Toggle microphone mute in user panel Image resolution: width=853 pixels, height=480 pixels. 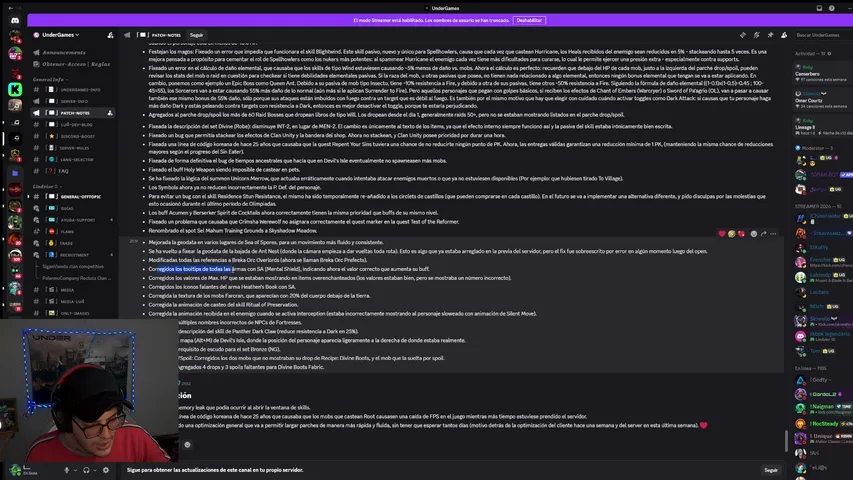66,470
